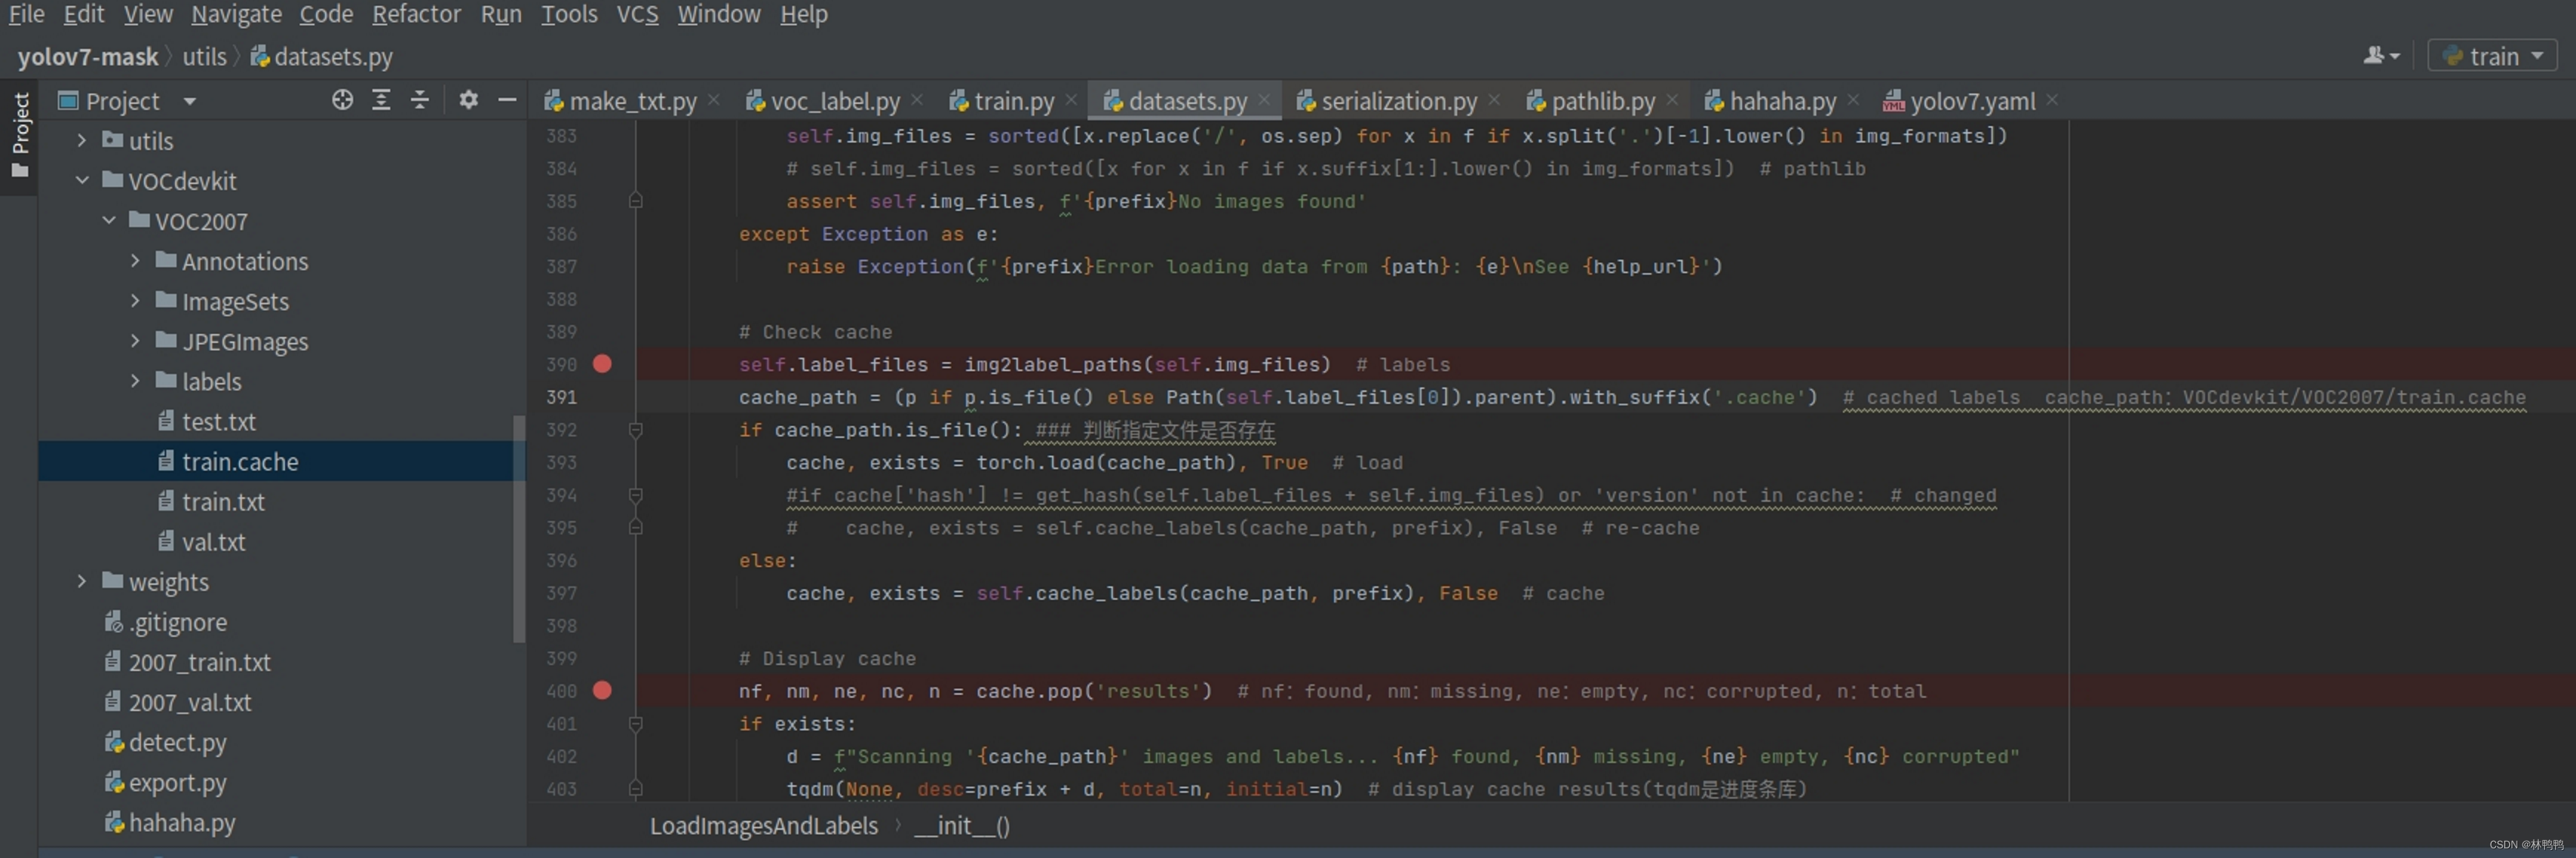Click the VCS menu in menu bar
2576x858 pixels.
637,13
